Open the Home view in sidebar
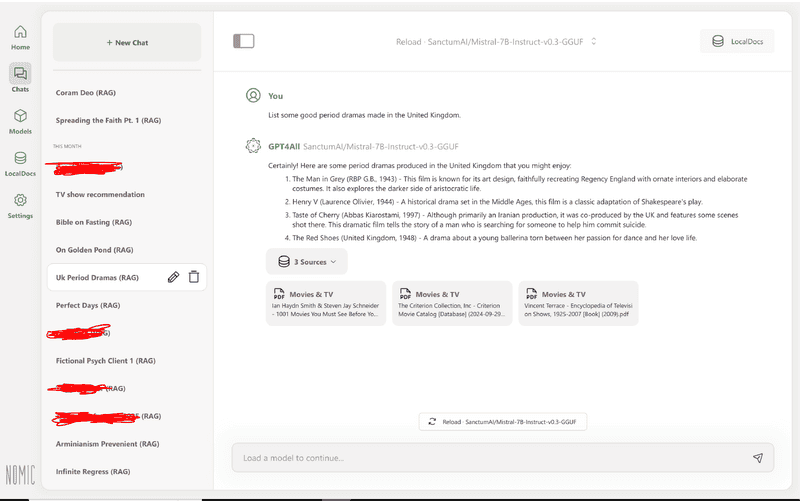The height and width of the screenshot is (501, 800). tap(20, 38)
